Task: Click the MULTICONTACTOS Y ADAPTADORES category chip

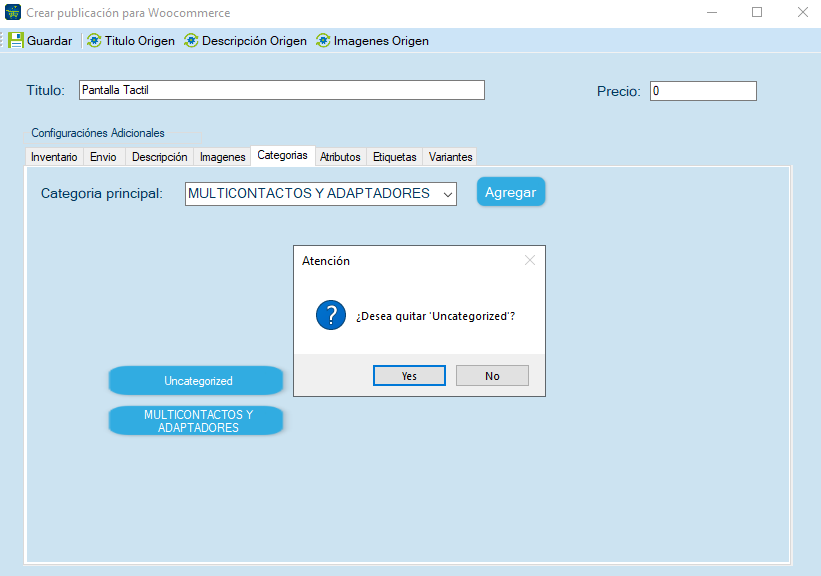Action: coord(196,420)
